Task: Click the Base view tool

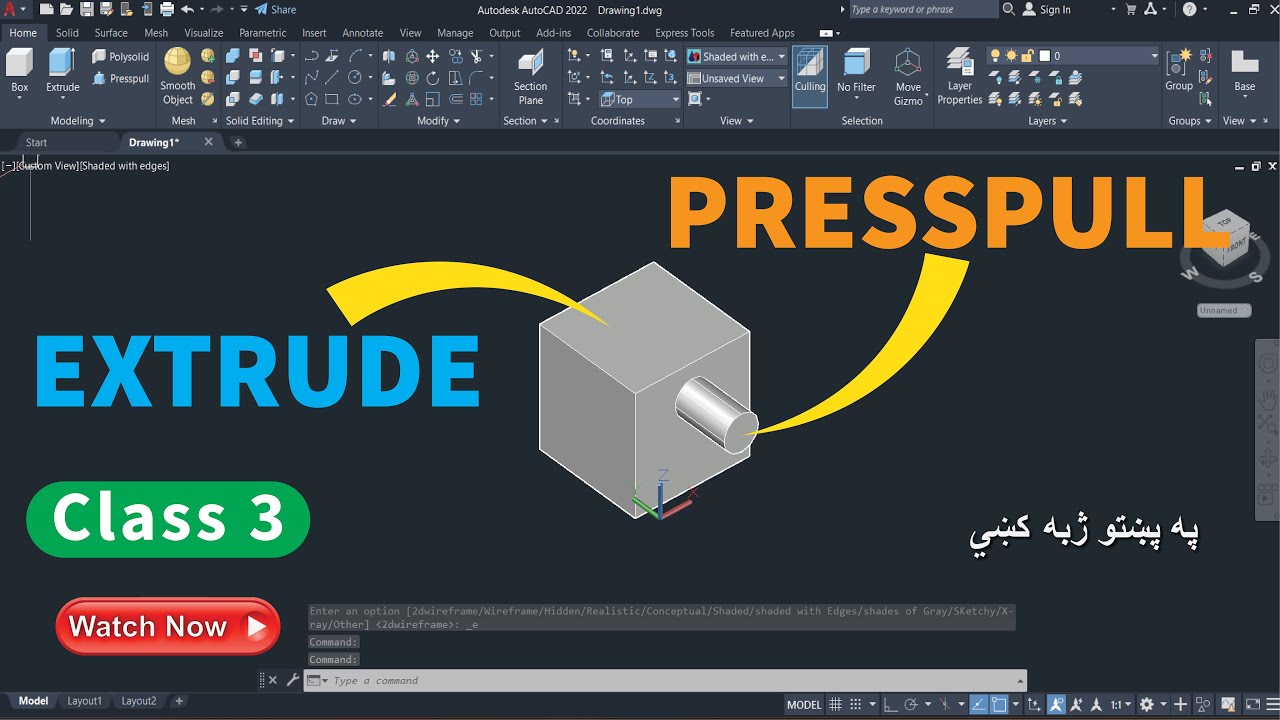Action: coord(1245,70)
